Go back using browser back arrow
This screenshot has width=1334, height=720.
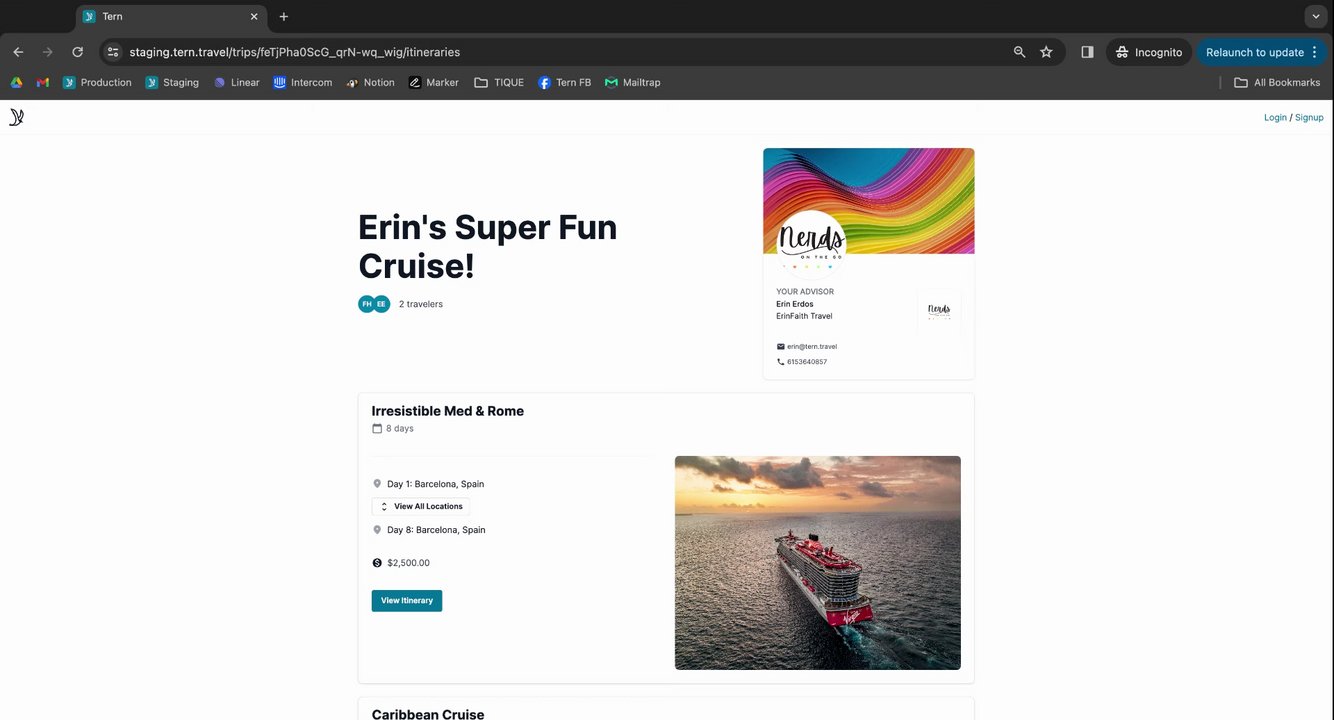(x=18, y=52)
